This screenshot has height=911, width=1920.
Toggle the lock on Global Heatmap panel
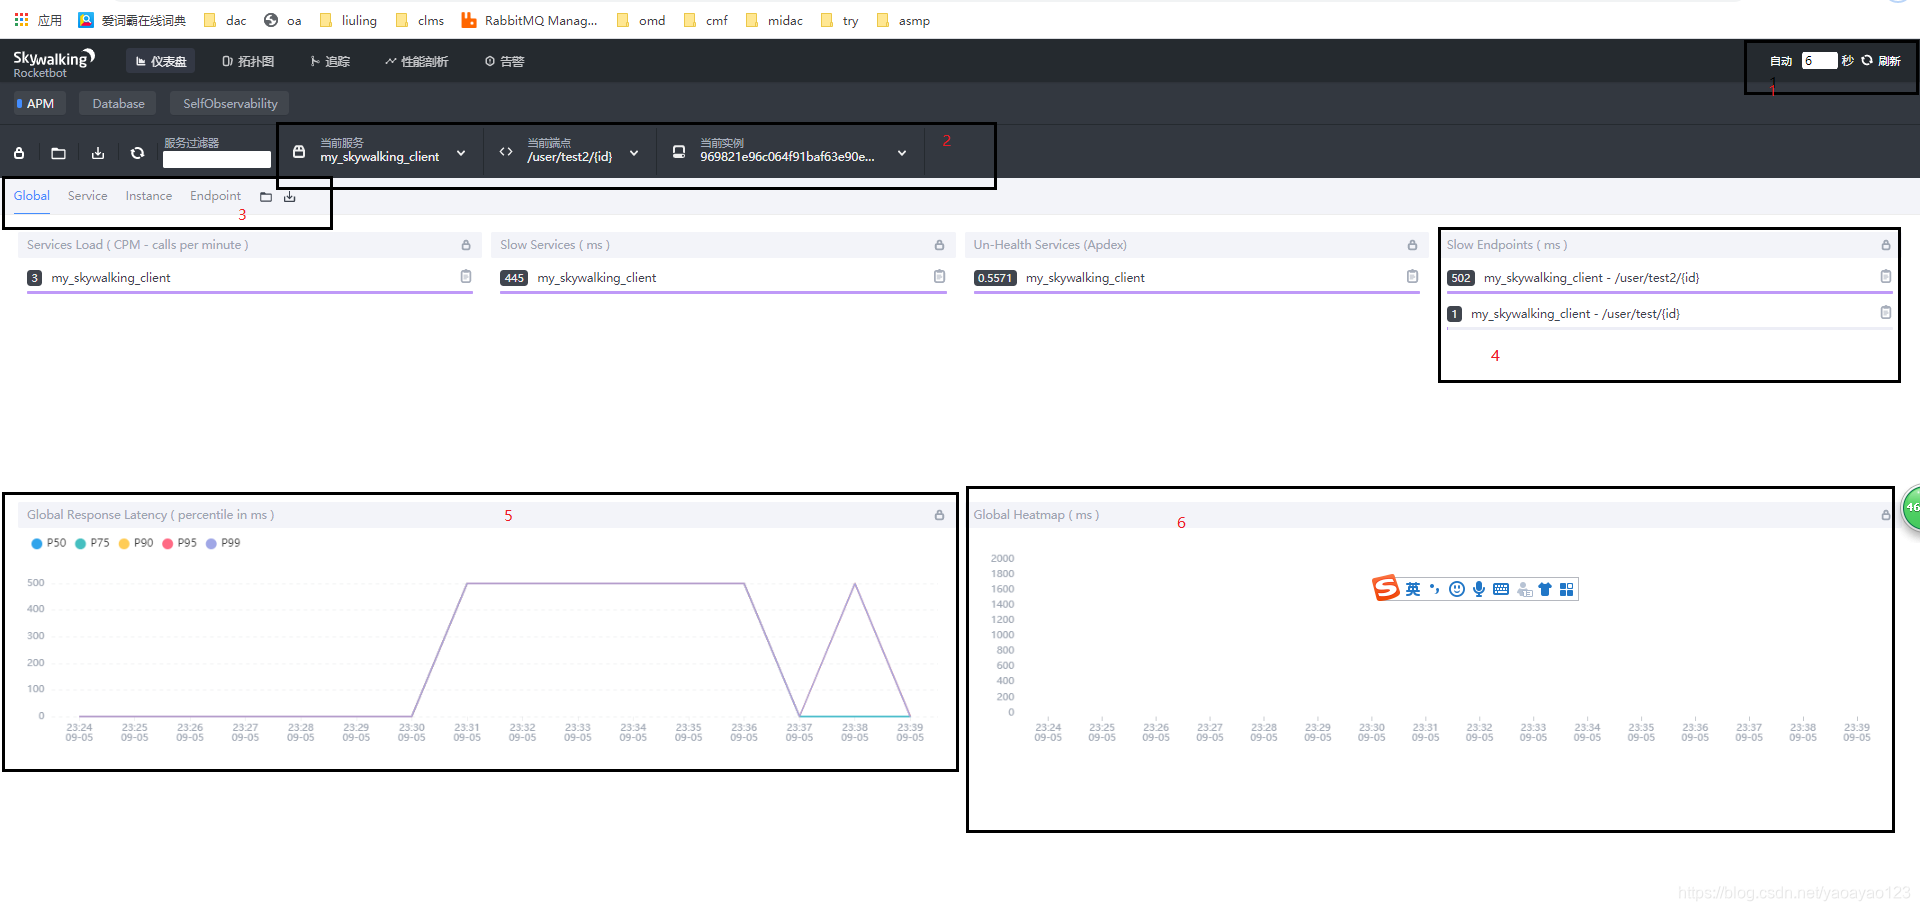click(x=1886, y=515)
